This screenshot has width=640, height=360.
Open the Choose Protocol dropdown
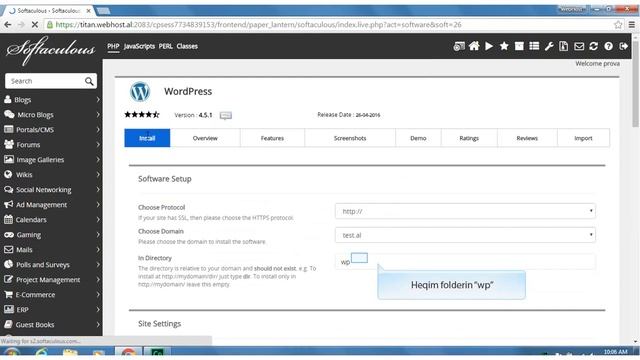[x=465, y=211]
